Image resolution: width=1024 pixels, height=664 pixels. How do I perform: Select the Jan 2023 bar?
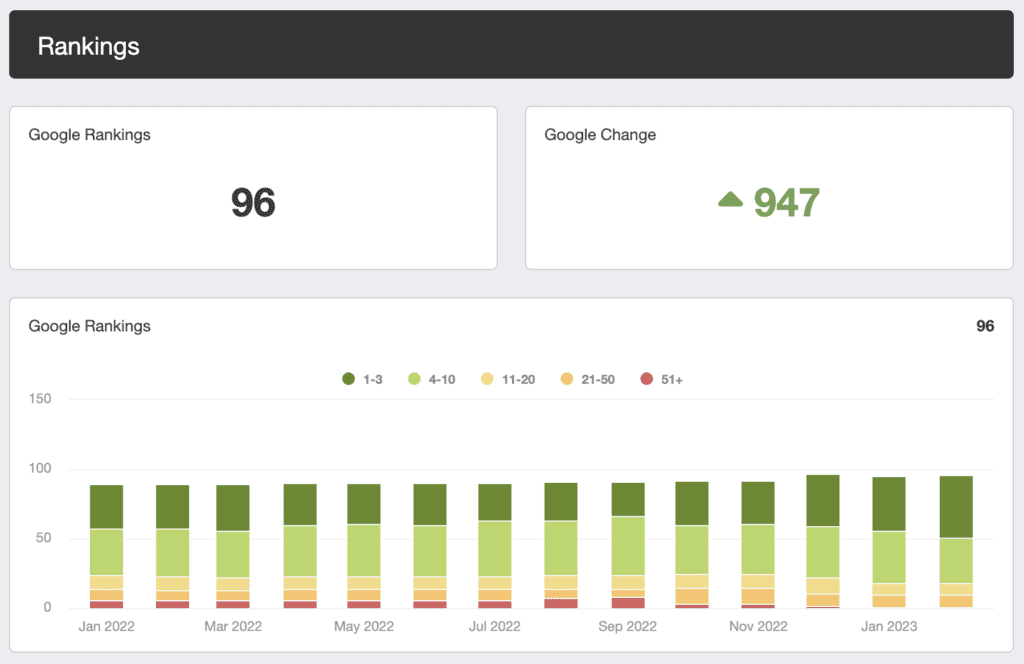(889, 543)
